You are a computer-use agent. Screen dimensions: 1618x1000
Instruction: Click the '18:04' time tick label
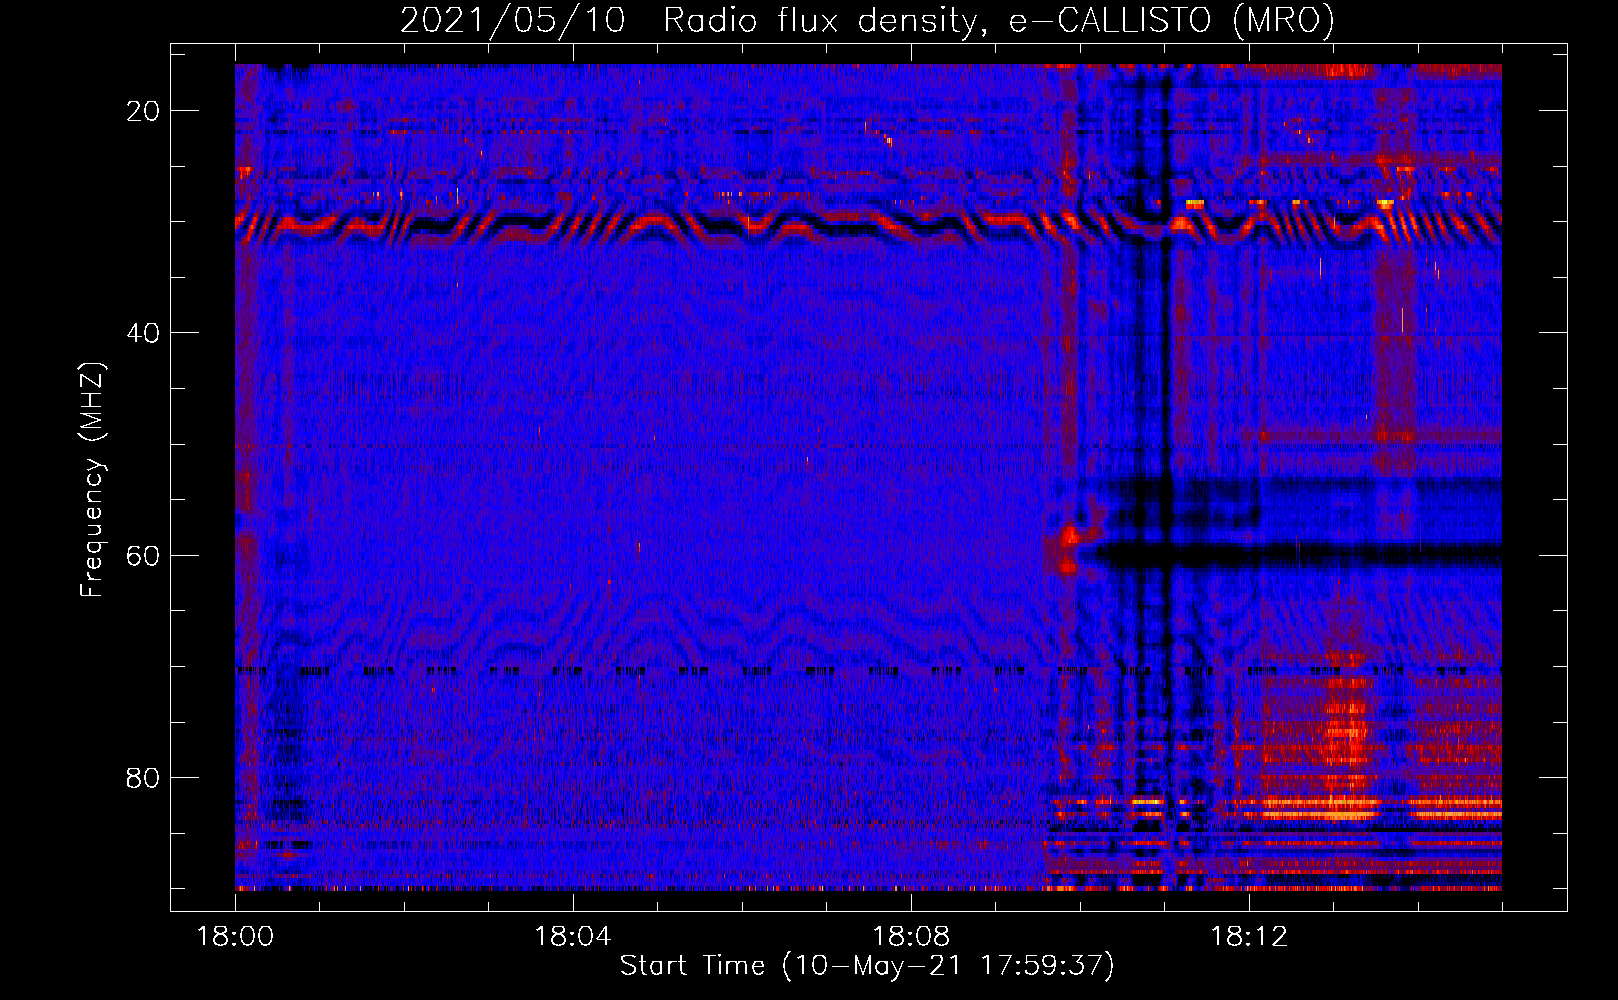pyautogui.click(x=573, y=937)
